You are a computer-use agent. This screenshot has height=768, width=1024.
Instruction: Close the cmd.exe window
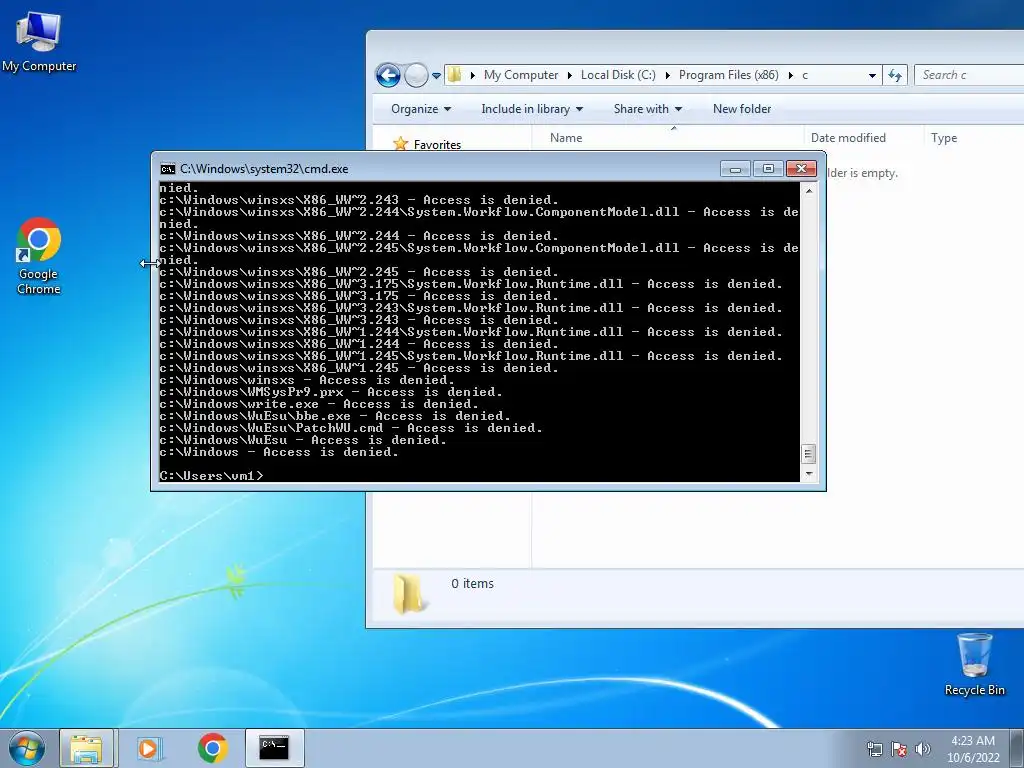(801, 169)
